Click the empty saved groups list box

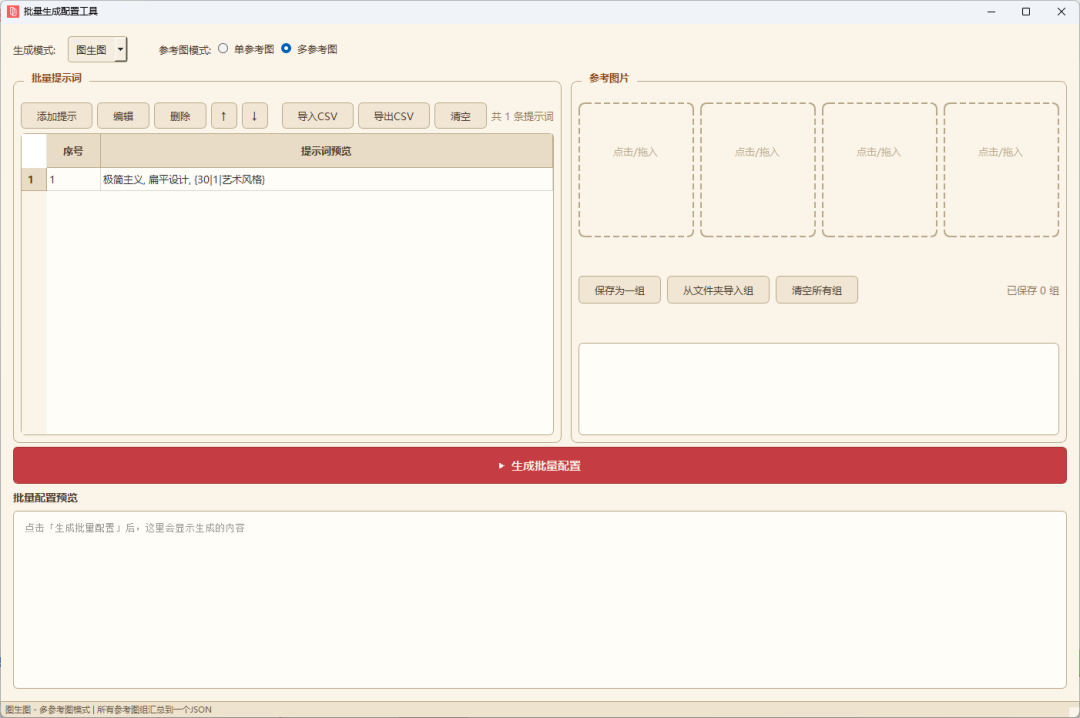tap(818, 389)
